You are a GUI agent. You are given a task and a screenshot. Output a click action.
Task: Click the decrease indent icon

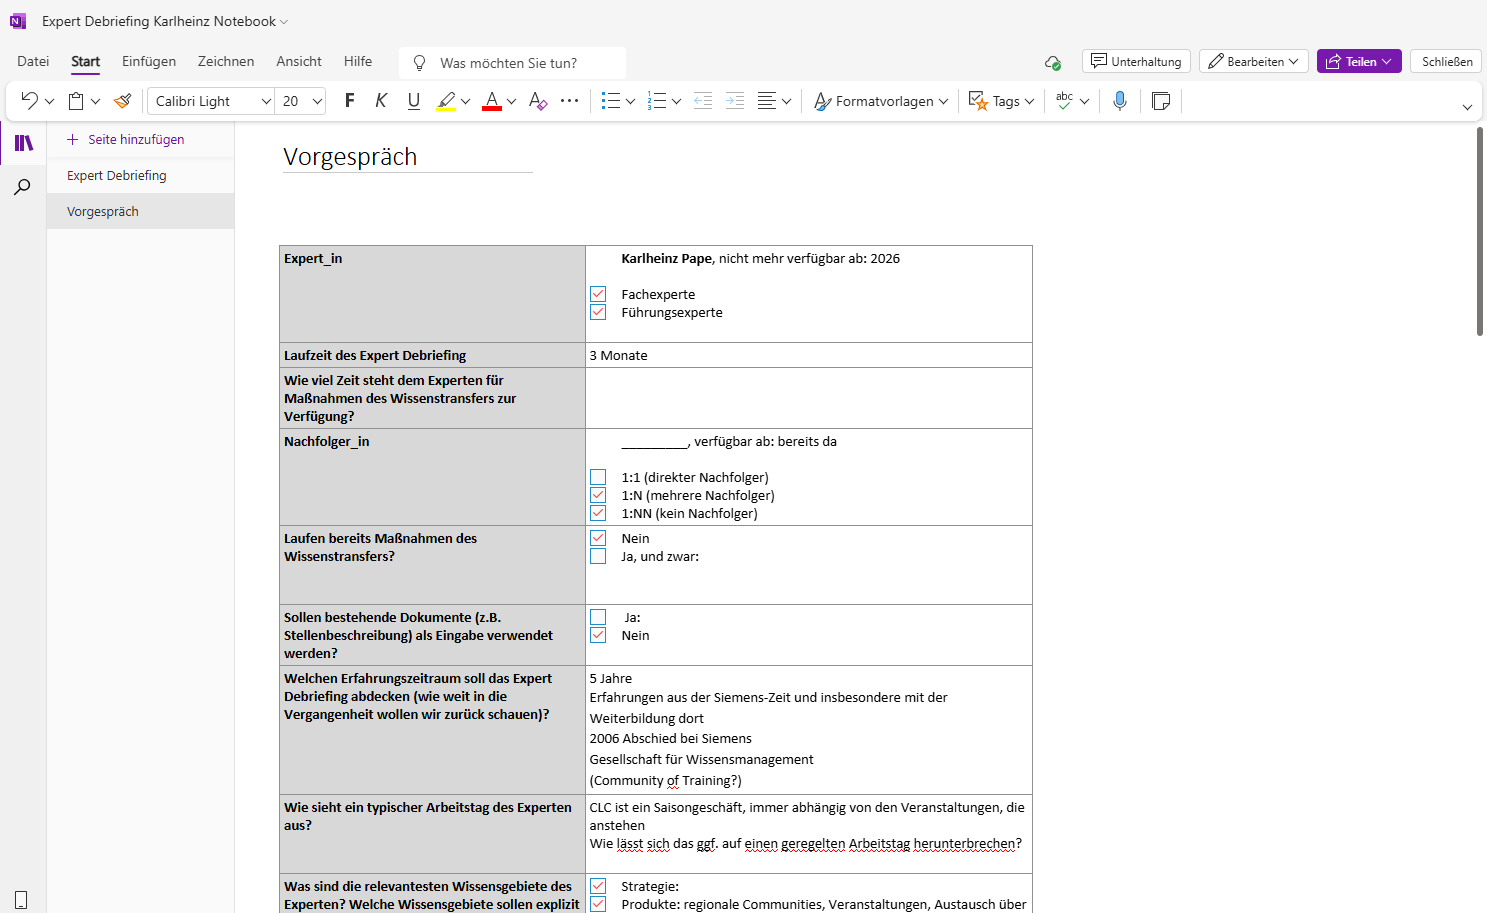[x=703, y=101]
